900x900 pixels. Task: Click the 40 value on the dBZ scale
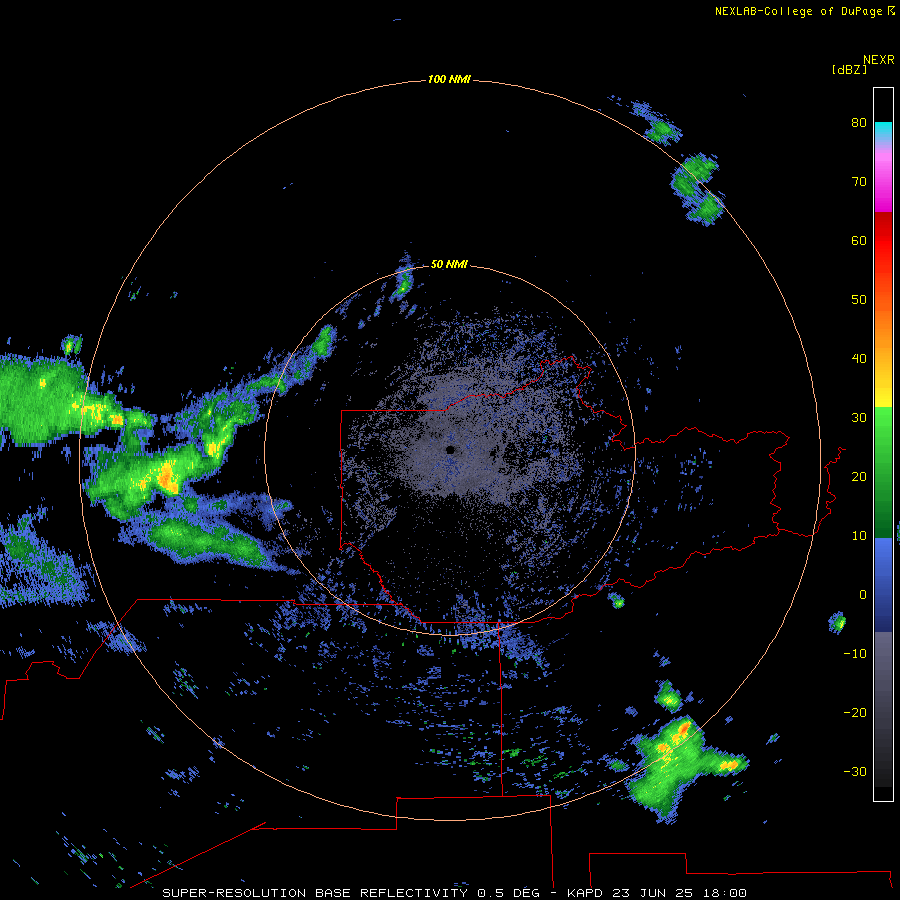[859, 359]
